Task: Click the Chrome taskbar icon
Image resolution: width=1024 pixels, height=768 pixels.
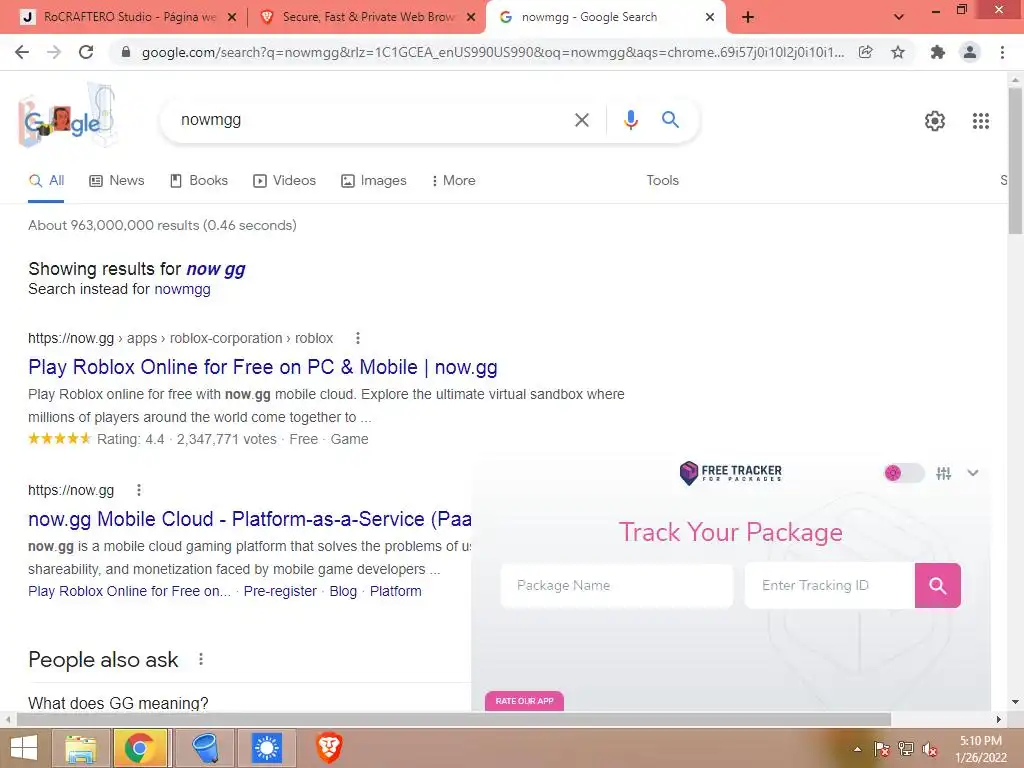Action: 140,748
